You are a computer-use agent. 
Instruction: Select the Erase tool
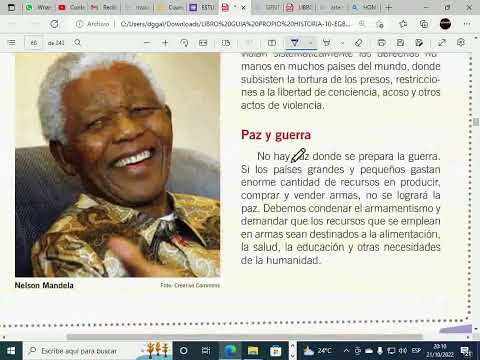pos(359,43)
